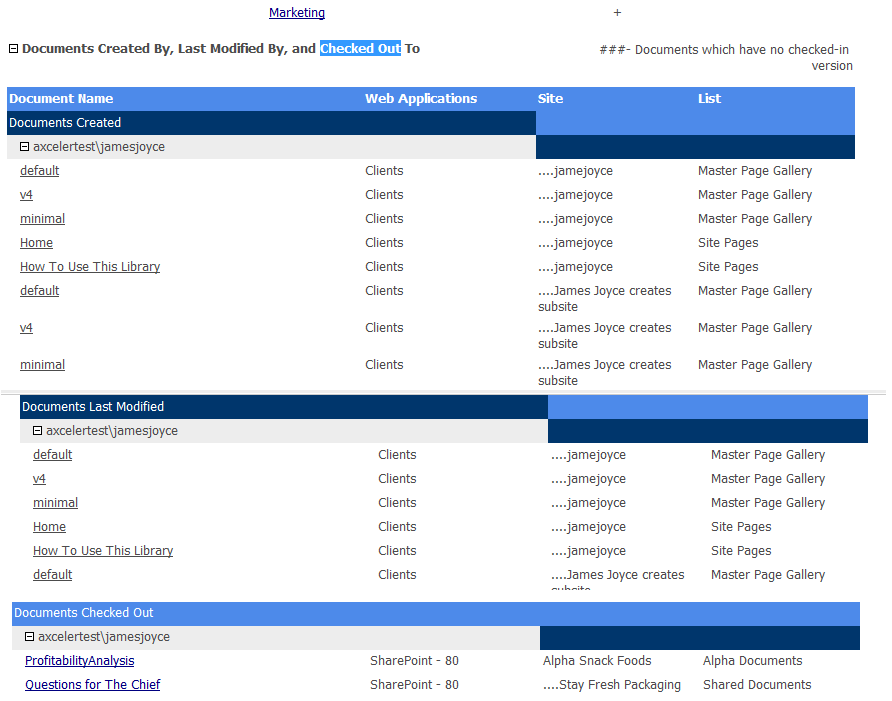
Task: Open the Marketing link
Action: point(296,12)
